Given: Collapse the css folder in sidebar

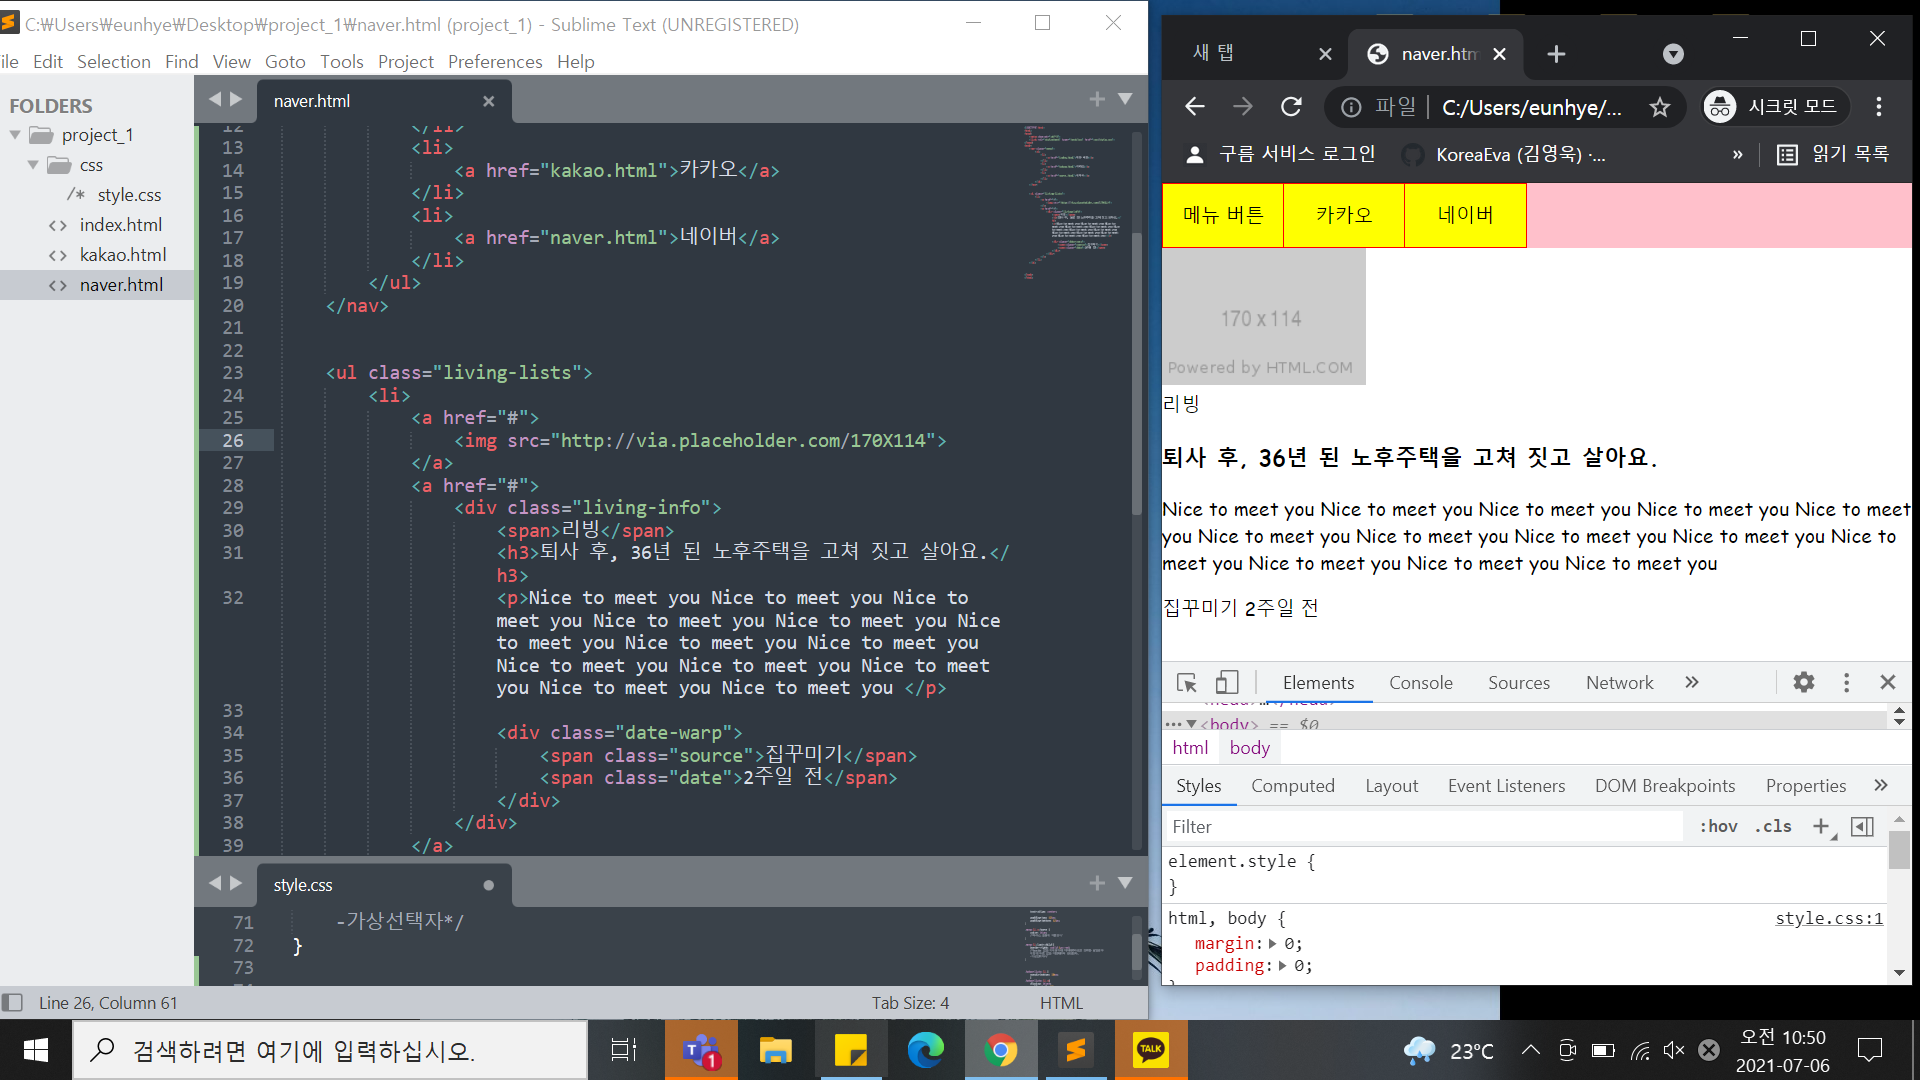Looking at the screenshot, I should point(33,165).
